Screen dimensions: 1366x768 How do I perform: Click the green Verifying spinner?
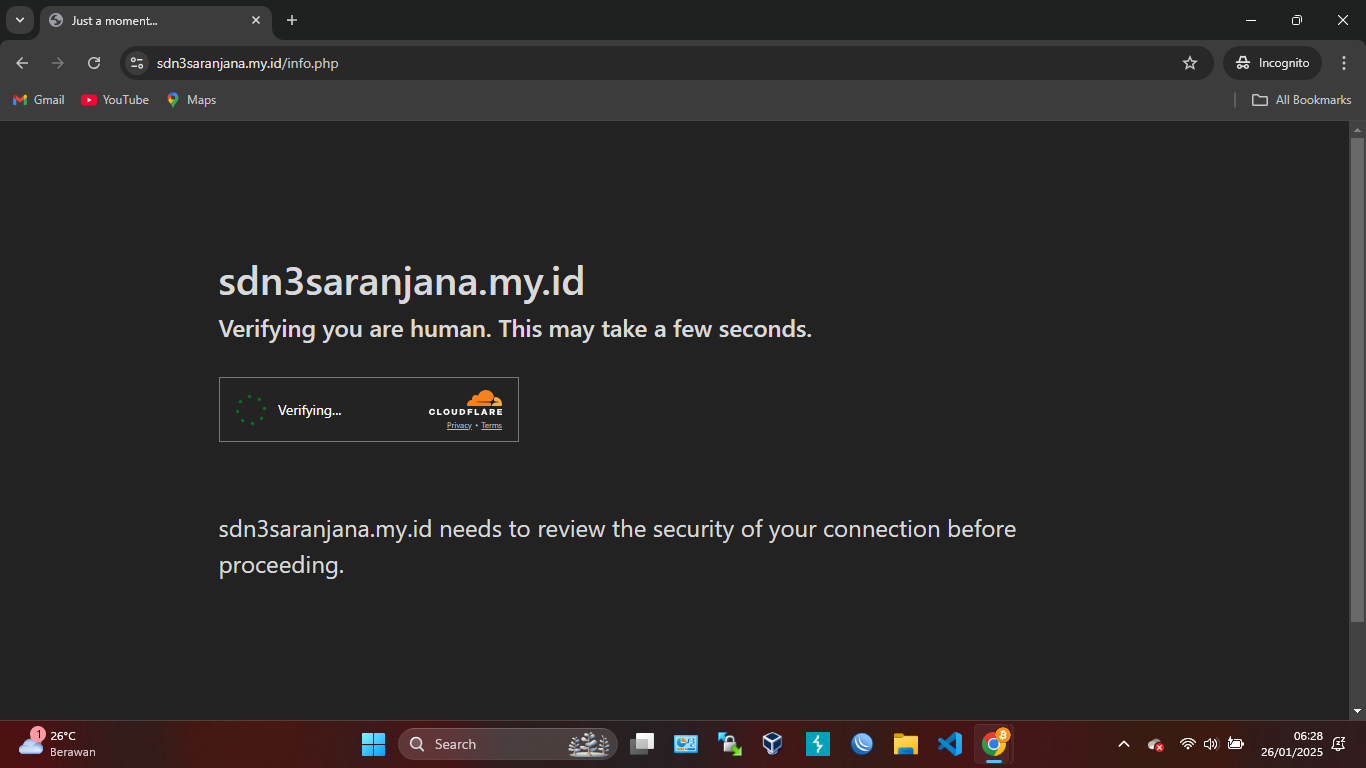coord(250,410)
